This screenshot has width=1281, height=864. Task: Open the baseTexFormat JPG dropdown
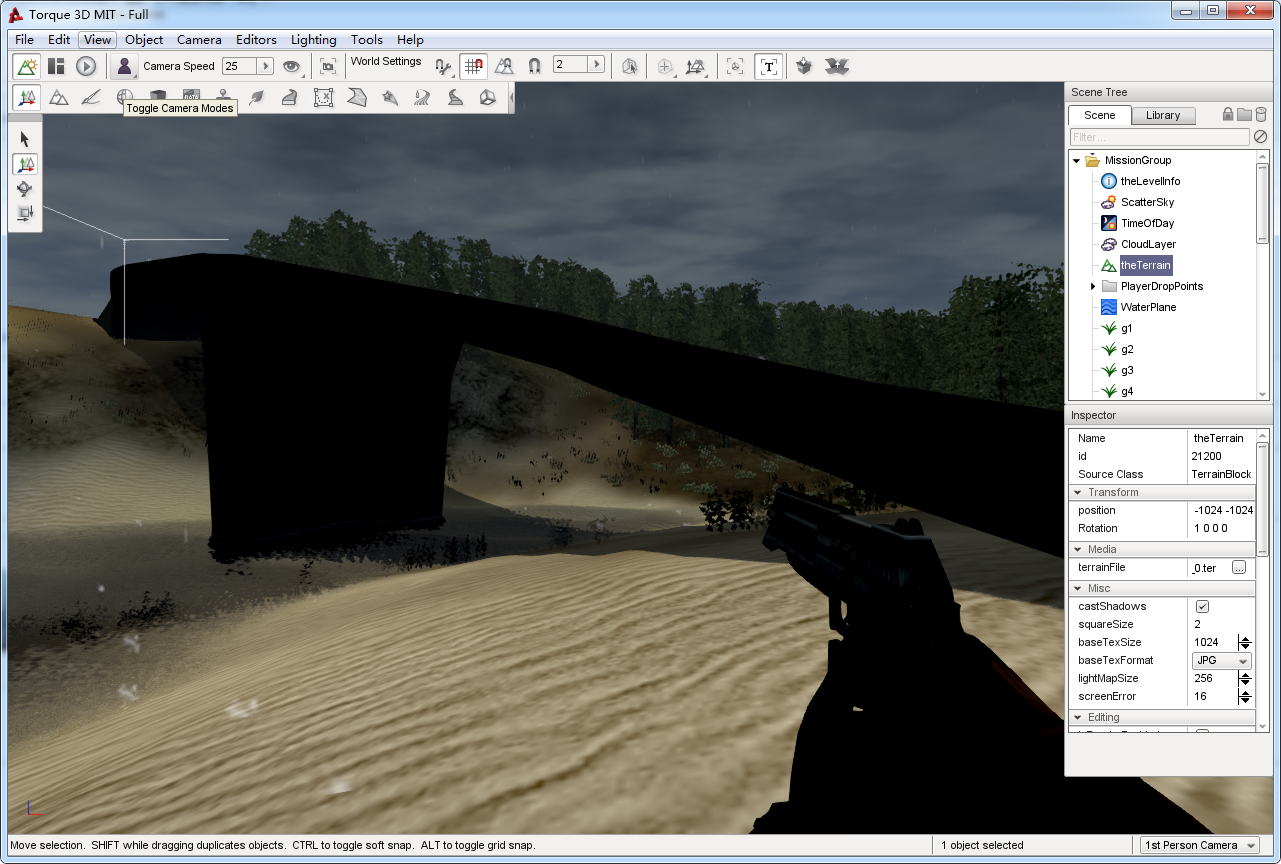pyautogui.click(x=1222, y=661)
